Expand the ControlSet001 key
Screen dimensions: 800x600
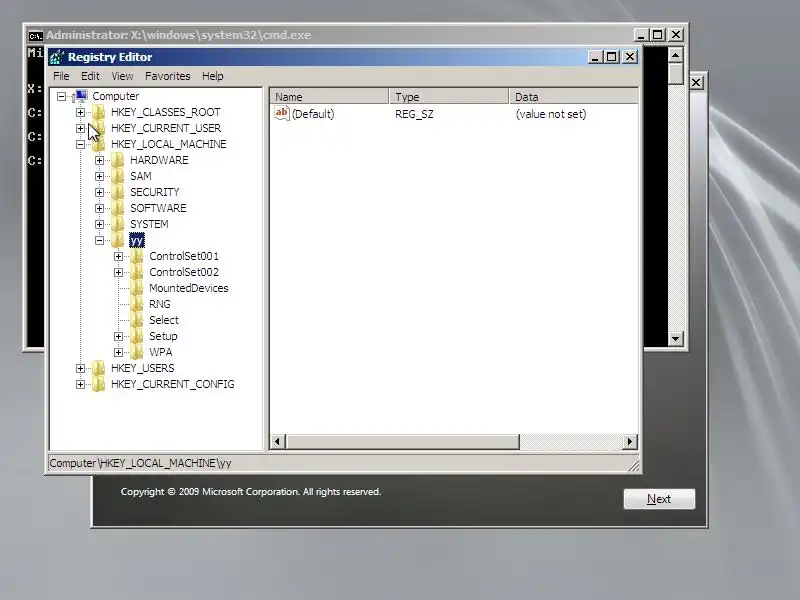[x=118, y=256]
